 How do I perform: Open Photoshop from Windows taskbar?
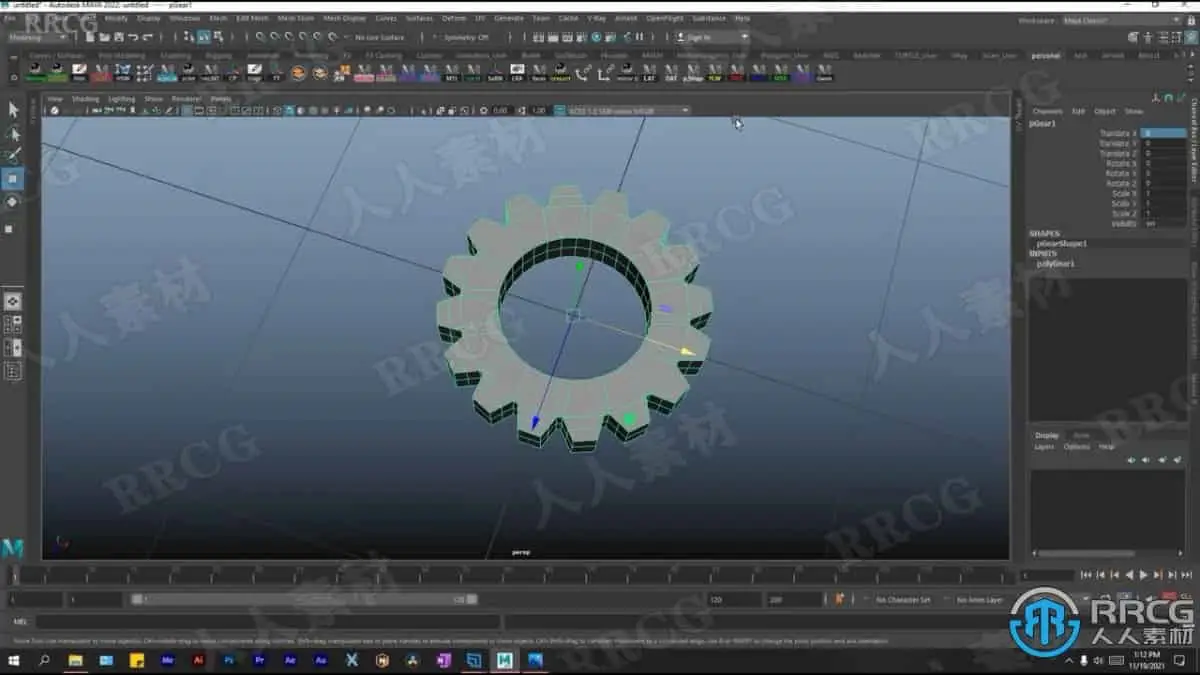229,660
